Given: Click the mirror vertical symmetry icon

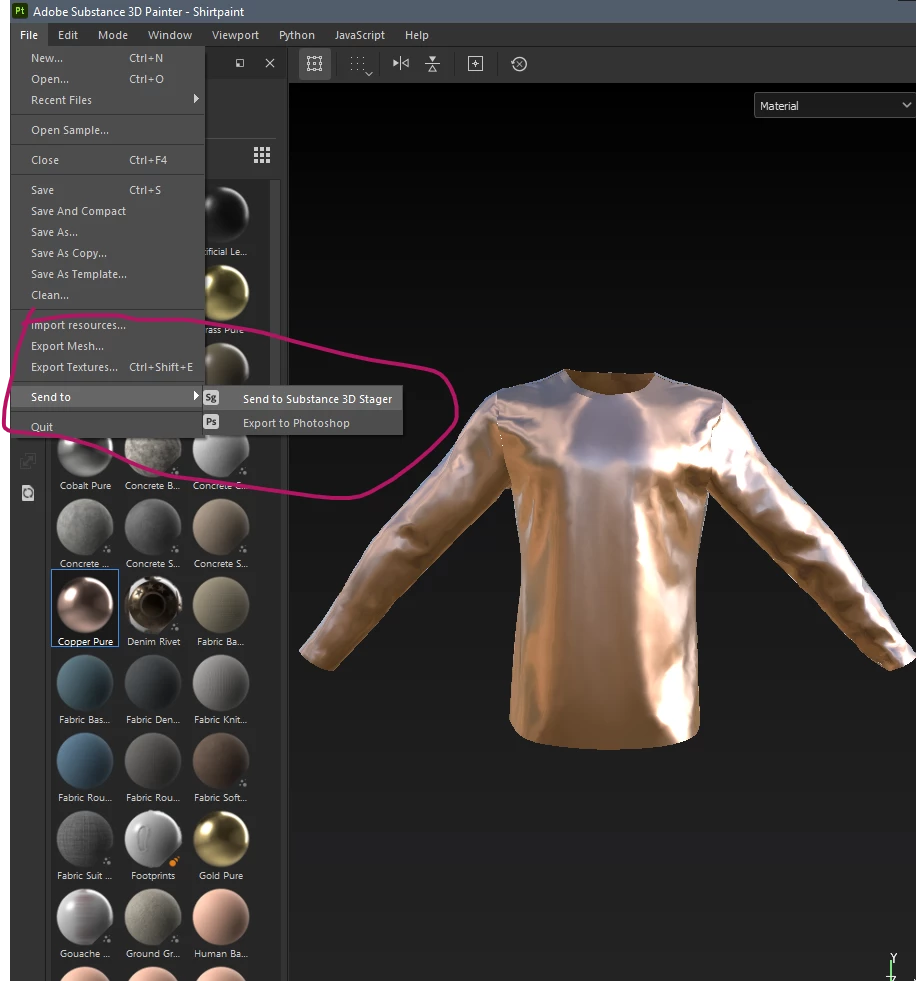Looking at the screenshot, I should pyautogui.click(x=432, y=64).
